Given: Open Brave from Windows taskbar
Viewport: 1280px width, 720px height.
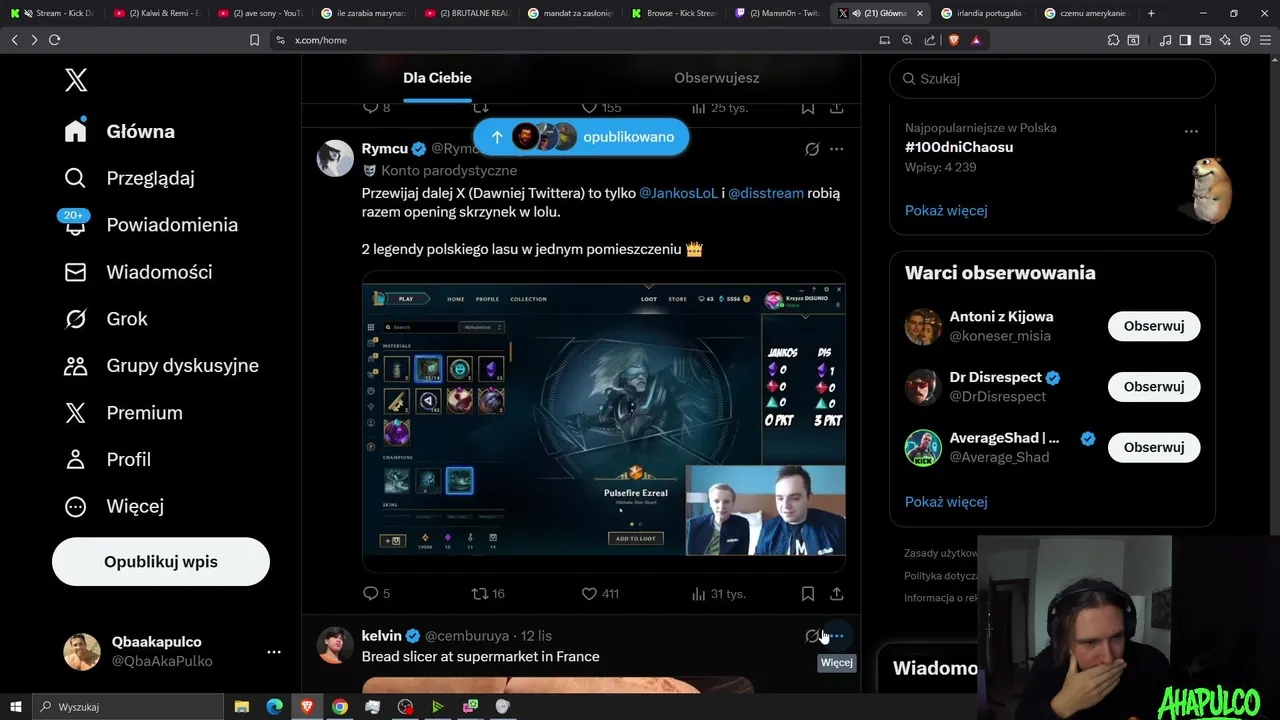Looking at the screenshot, I should coord(307,706).
